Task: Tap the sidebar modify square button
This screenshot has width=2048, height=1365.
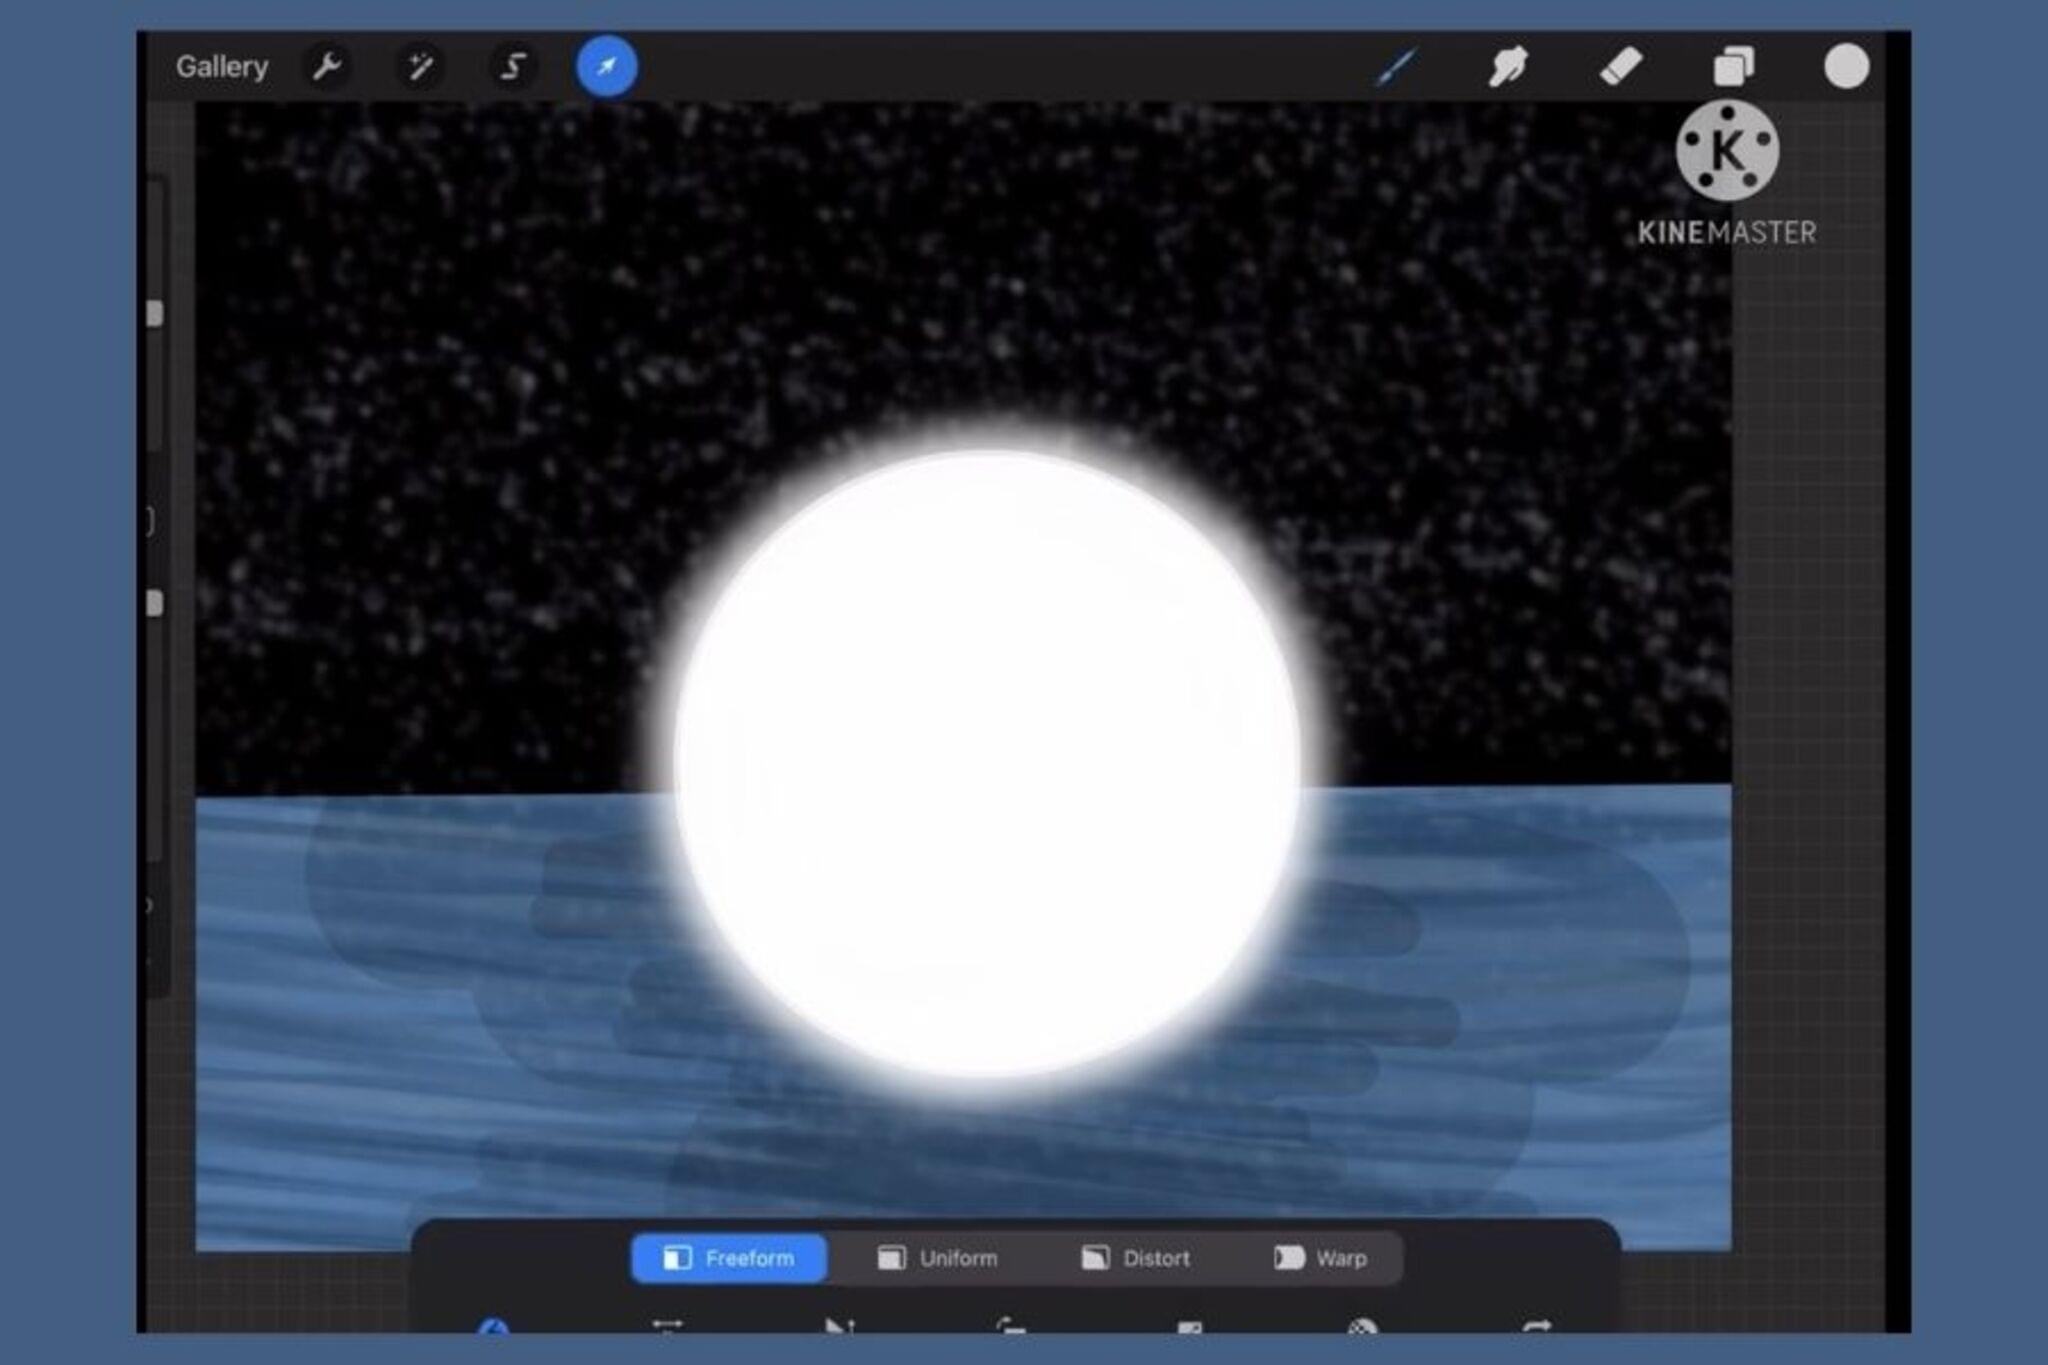Action: 150,521
